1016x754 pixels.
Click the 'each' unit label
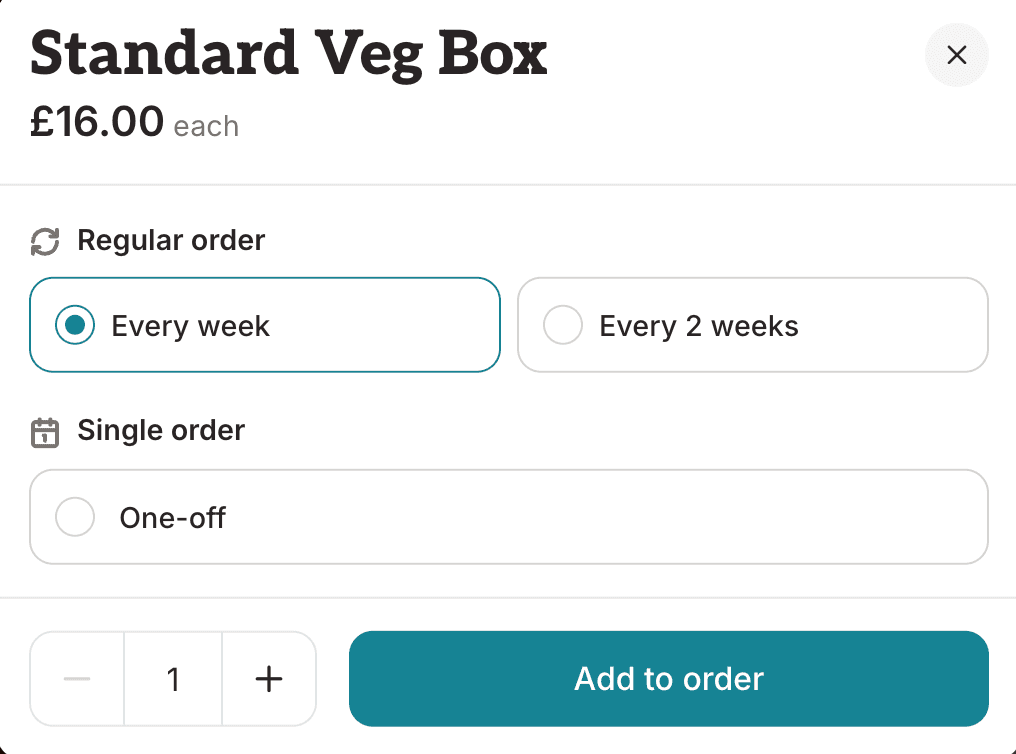[206, 126]
